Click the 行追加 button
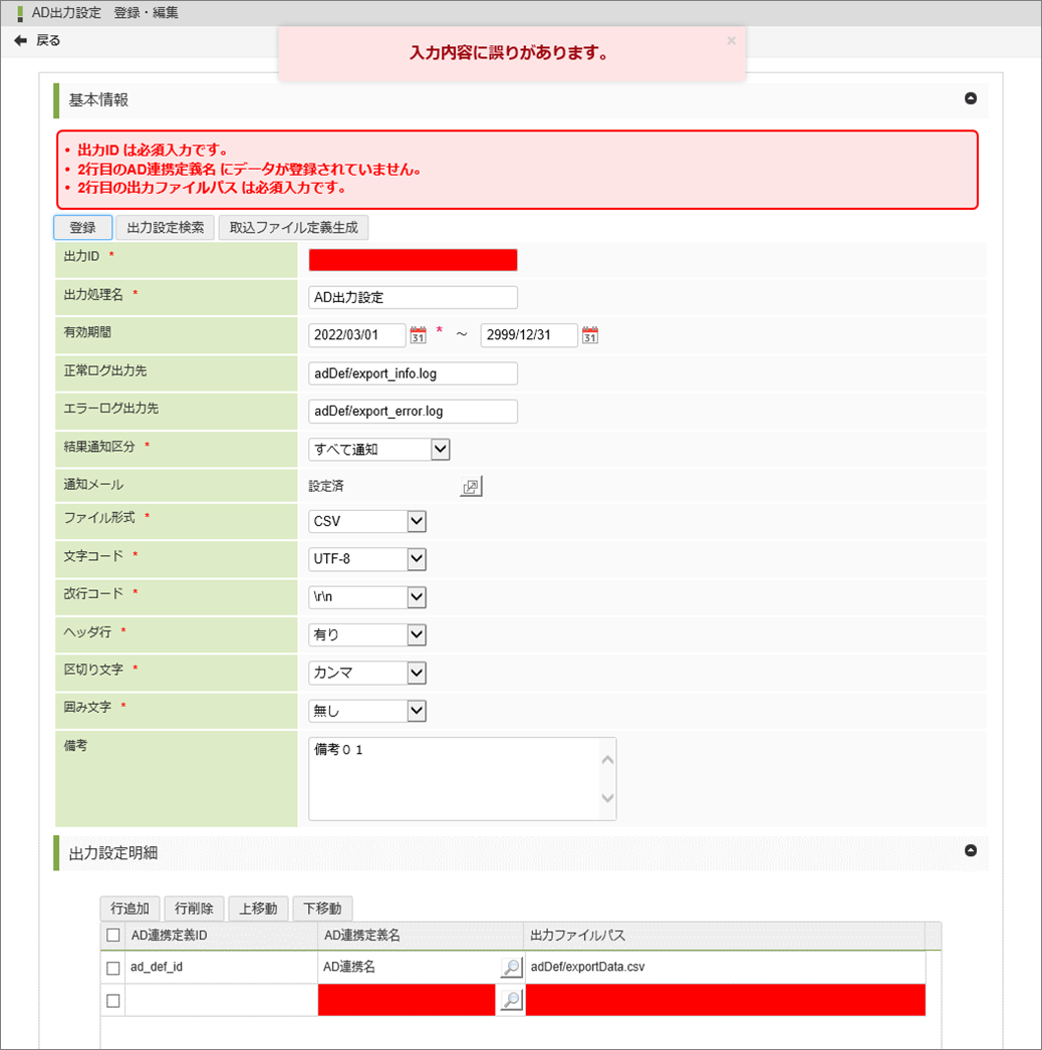The width and height of the screenshot is (1042, 1050). pos(130,909)
